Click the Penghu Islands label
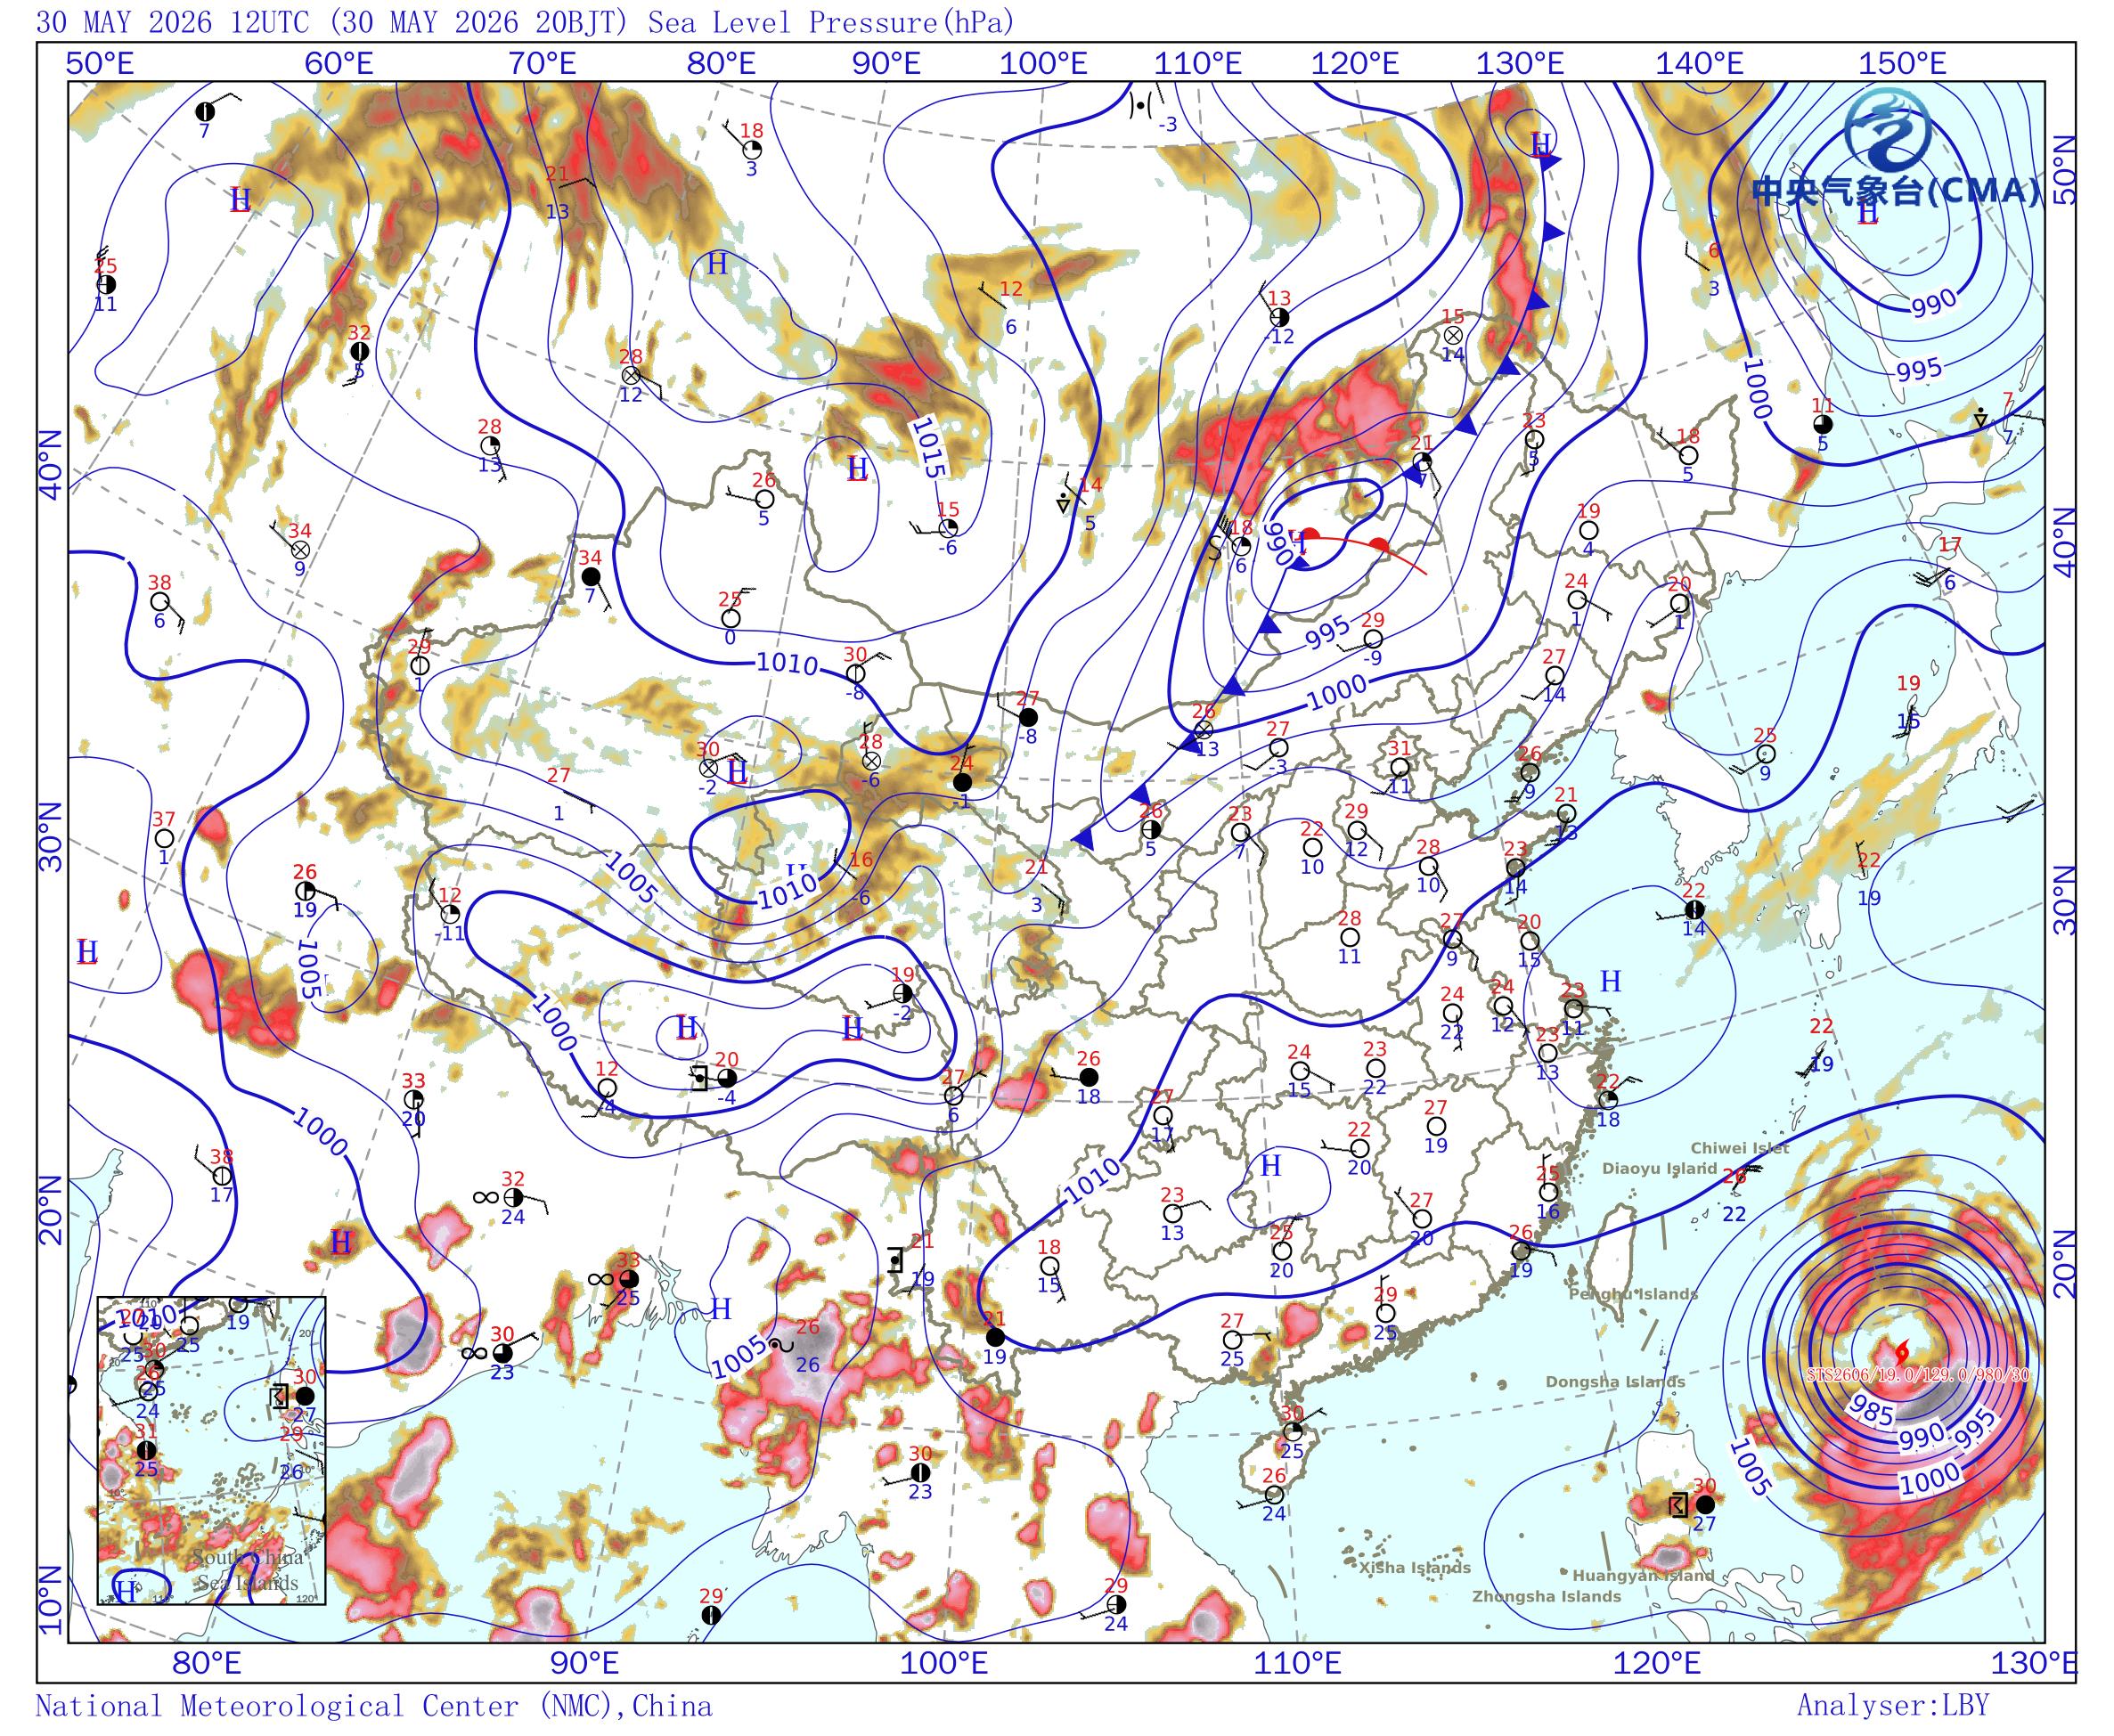This screenshot has height=1736, width=2114. tap(1633, 1294)
